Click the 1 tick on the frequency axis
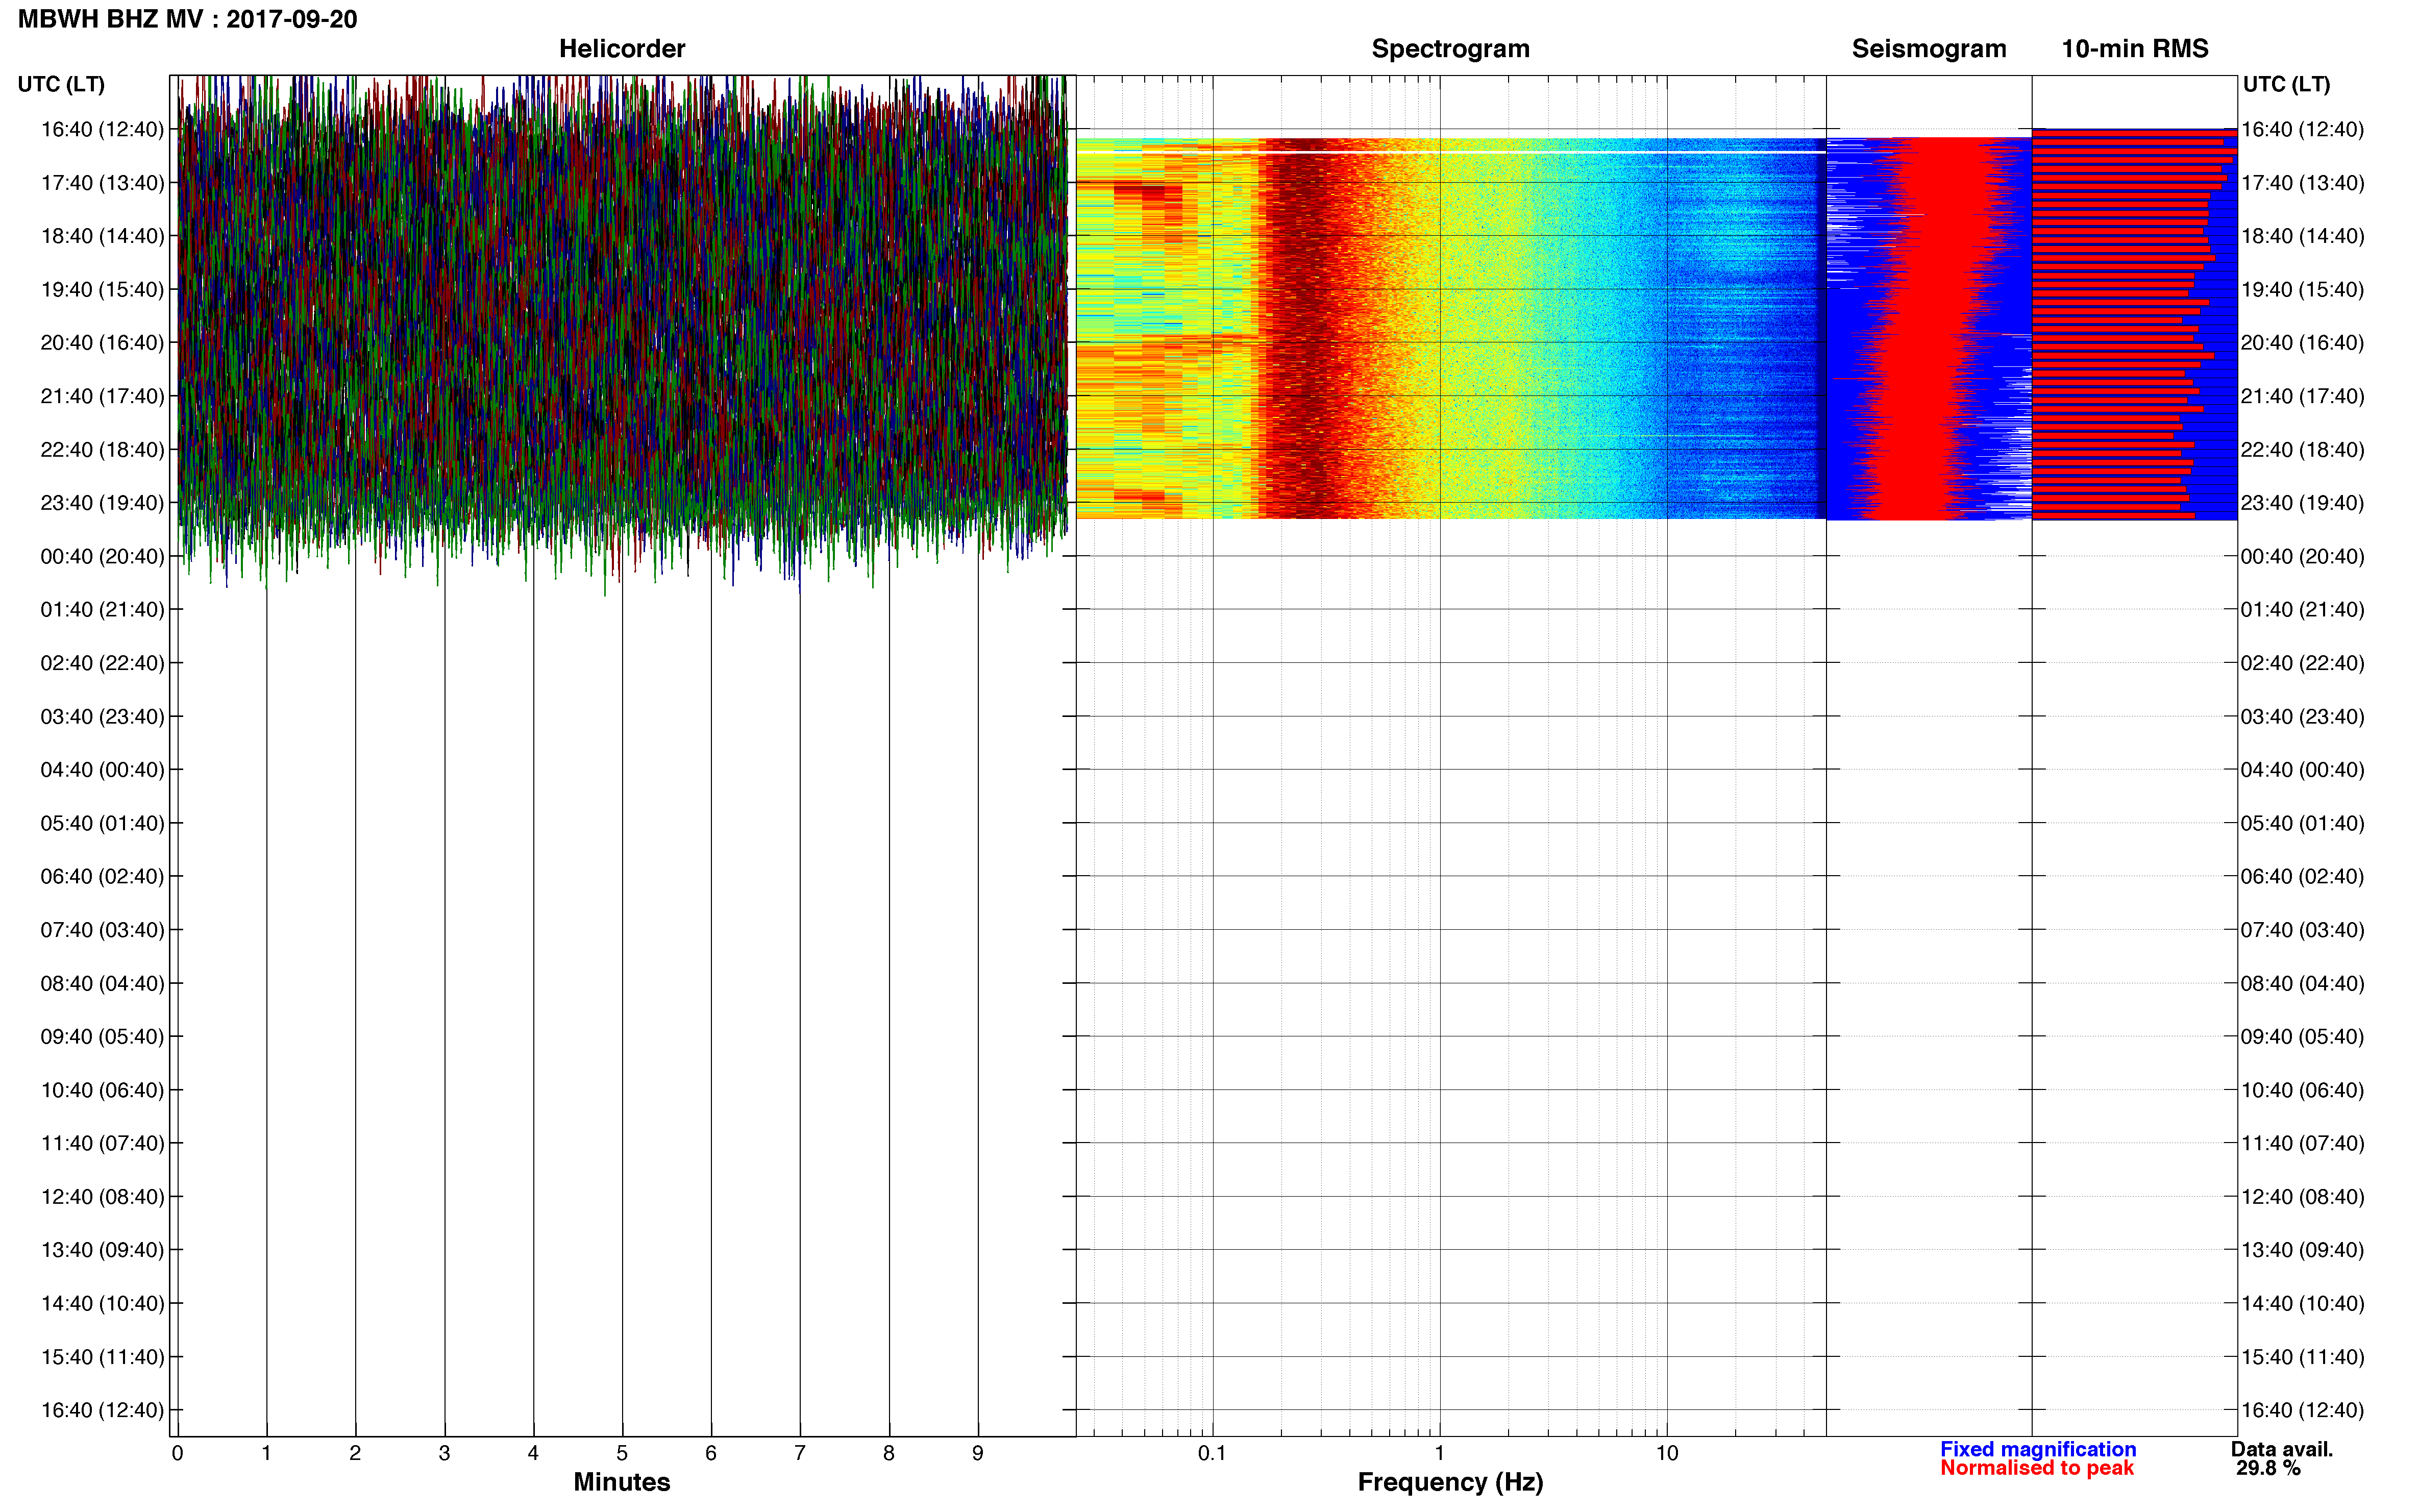Viewport: 2419px width, 1512px height. pyautogui.click(x=1440, y=1453)
